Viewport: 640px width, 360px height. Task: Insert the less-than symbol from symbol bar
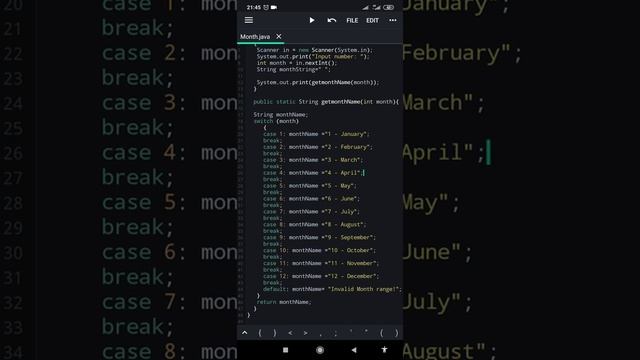[x=290, y=333]
